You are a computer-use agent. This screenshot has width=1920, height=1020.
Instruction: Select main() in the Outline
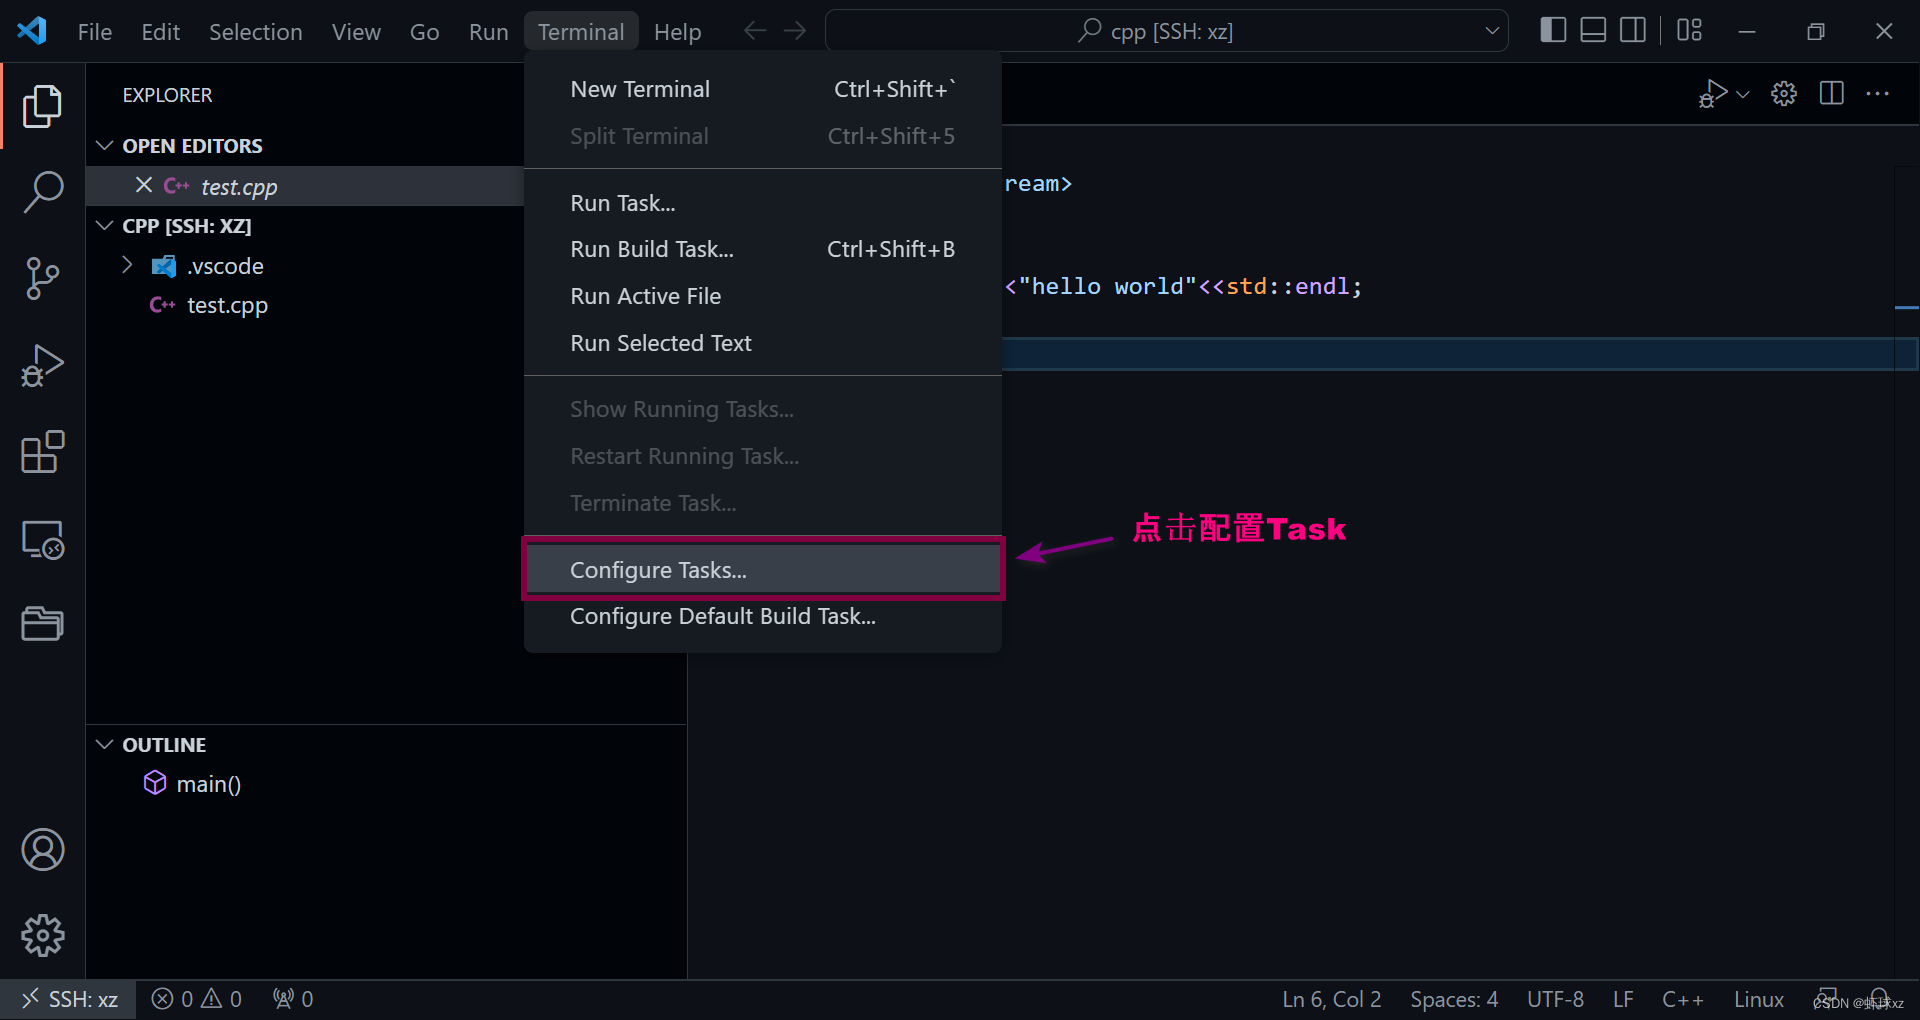pyautogui.click(x=209, y=784)
